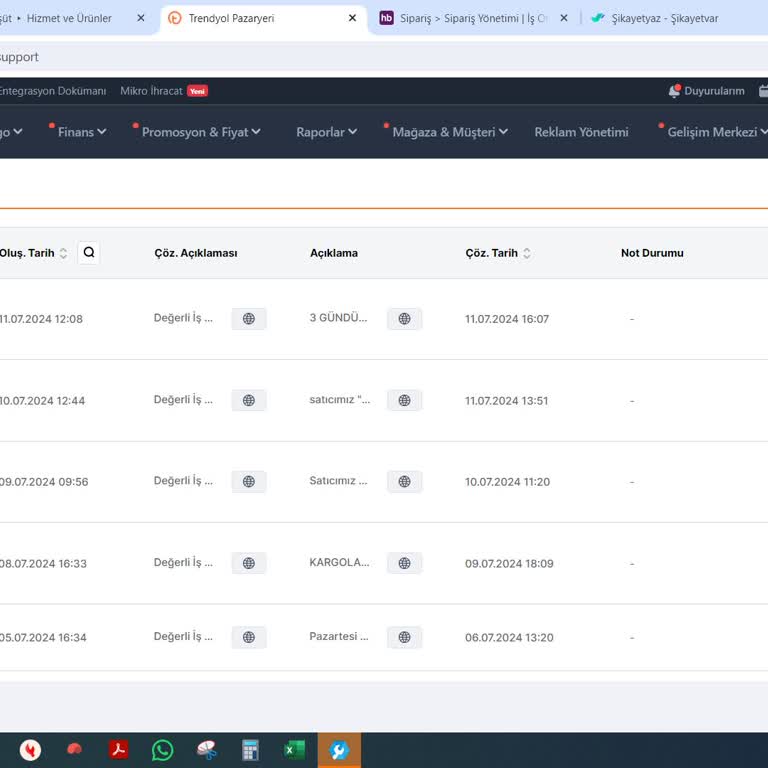Open Promosyon & Fiyat dropdown
This screenshot has width=768, height=768.
[x=200, y=132]
